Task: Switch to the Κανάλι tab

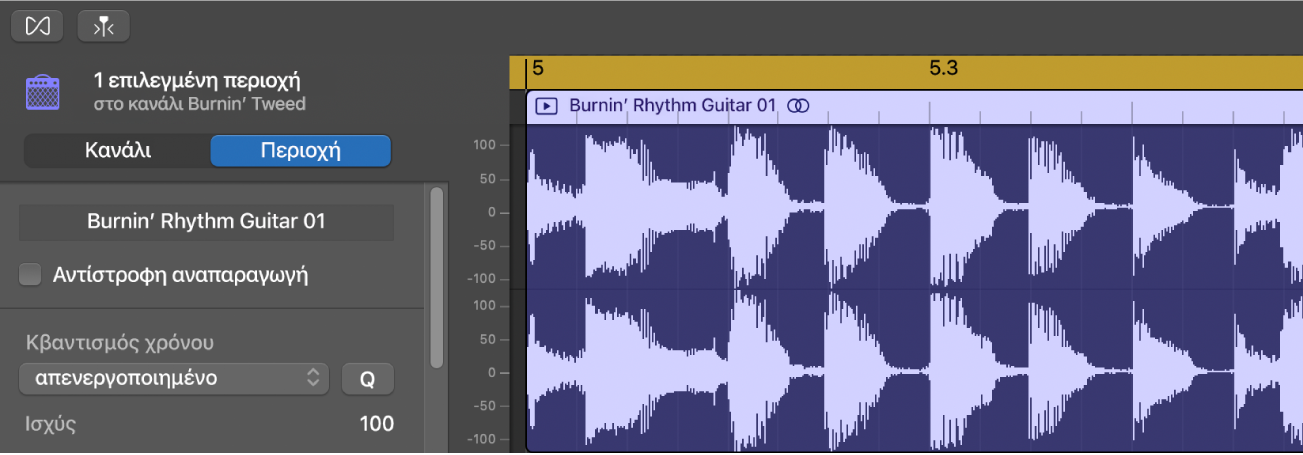Action: pyautogui.click(x=117, y=151)
